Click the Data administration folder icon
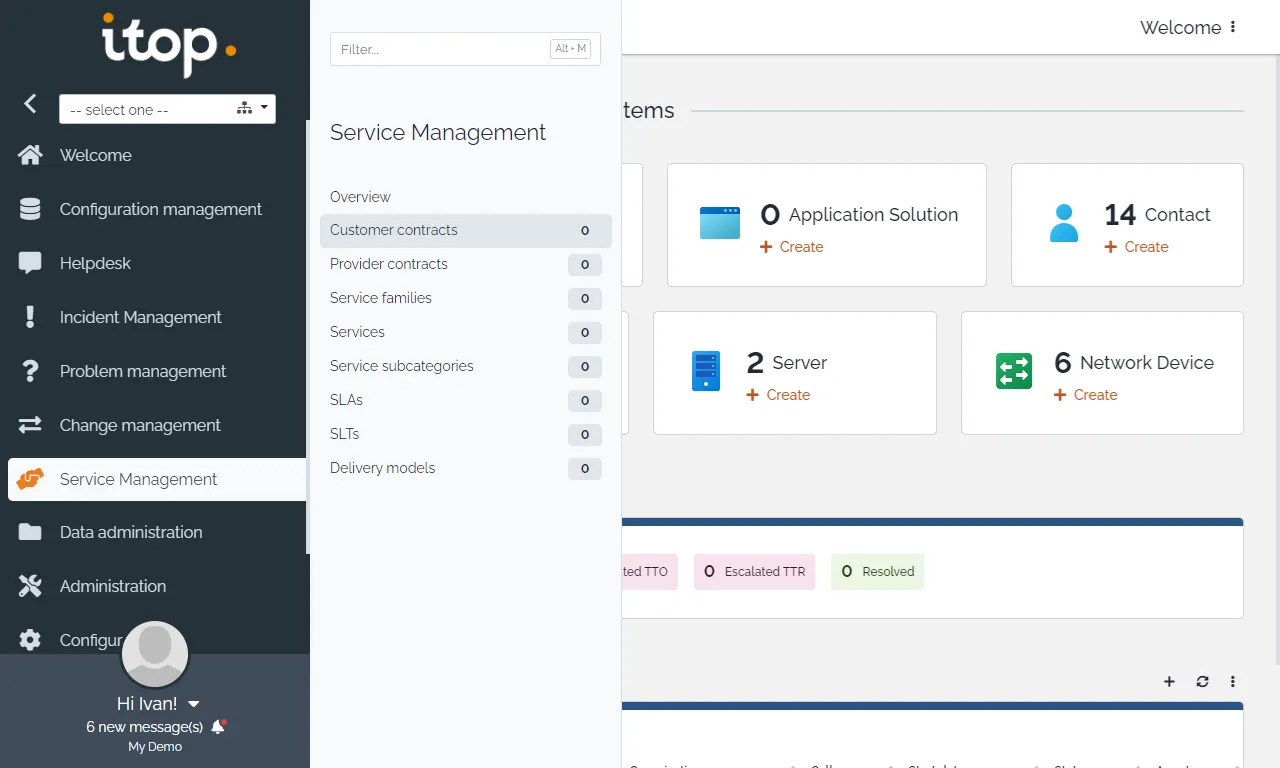The image size is (1280, 768). 30,532
